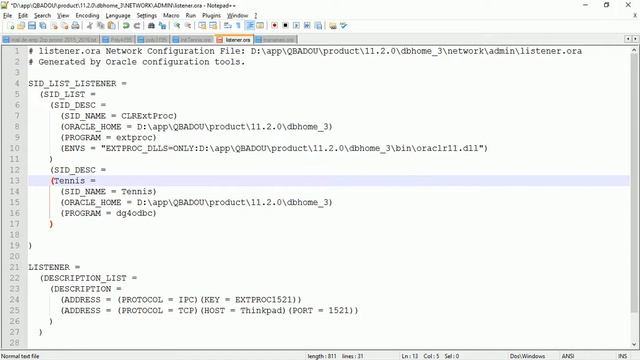Play back the recorded macro icon

(x=296, y=26)
